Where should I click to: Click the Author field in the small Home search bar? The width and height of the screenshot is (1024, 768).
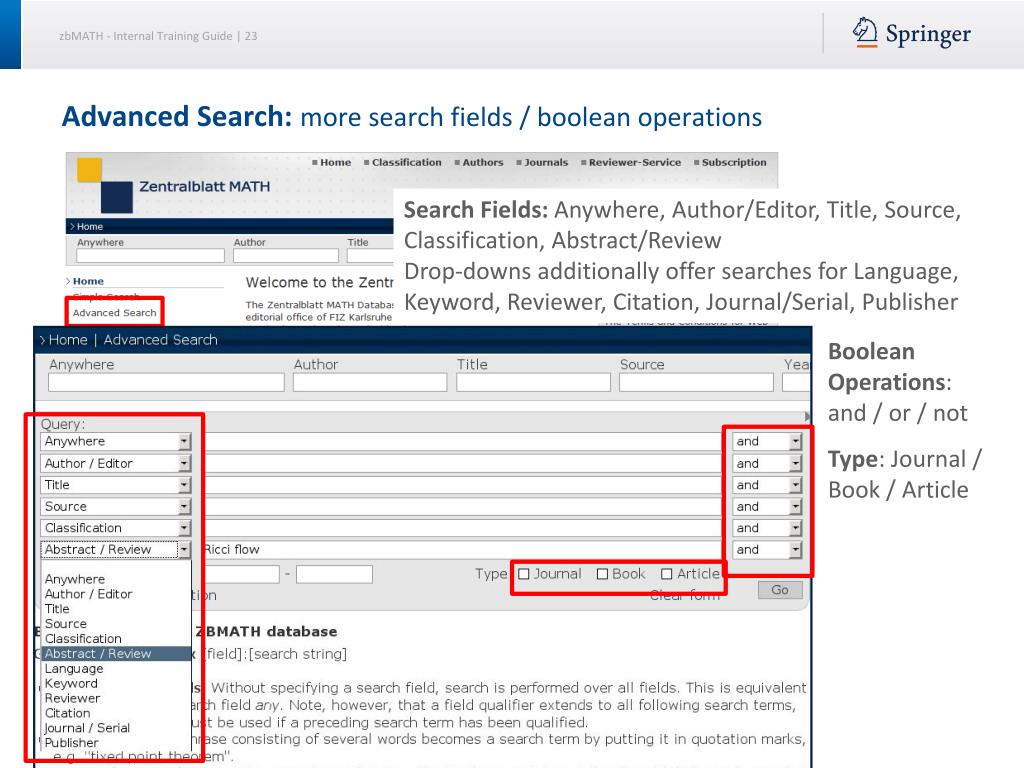click(286, 256)
